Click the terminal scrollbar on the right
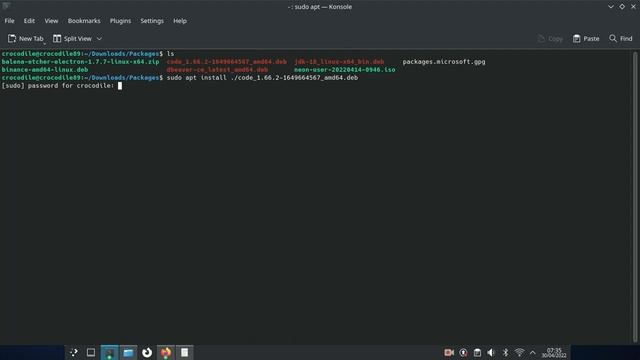 pos(635,196)
